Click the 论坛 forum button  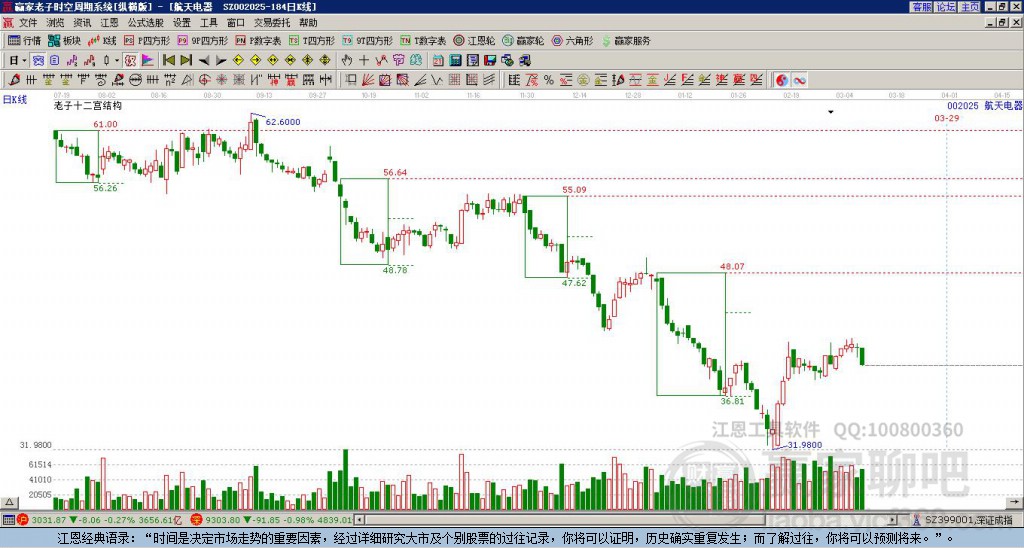coord(946,7)
